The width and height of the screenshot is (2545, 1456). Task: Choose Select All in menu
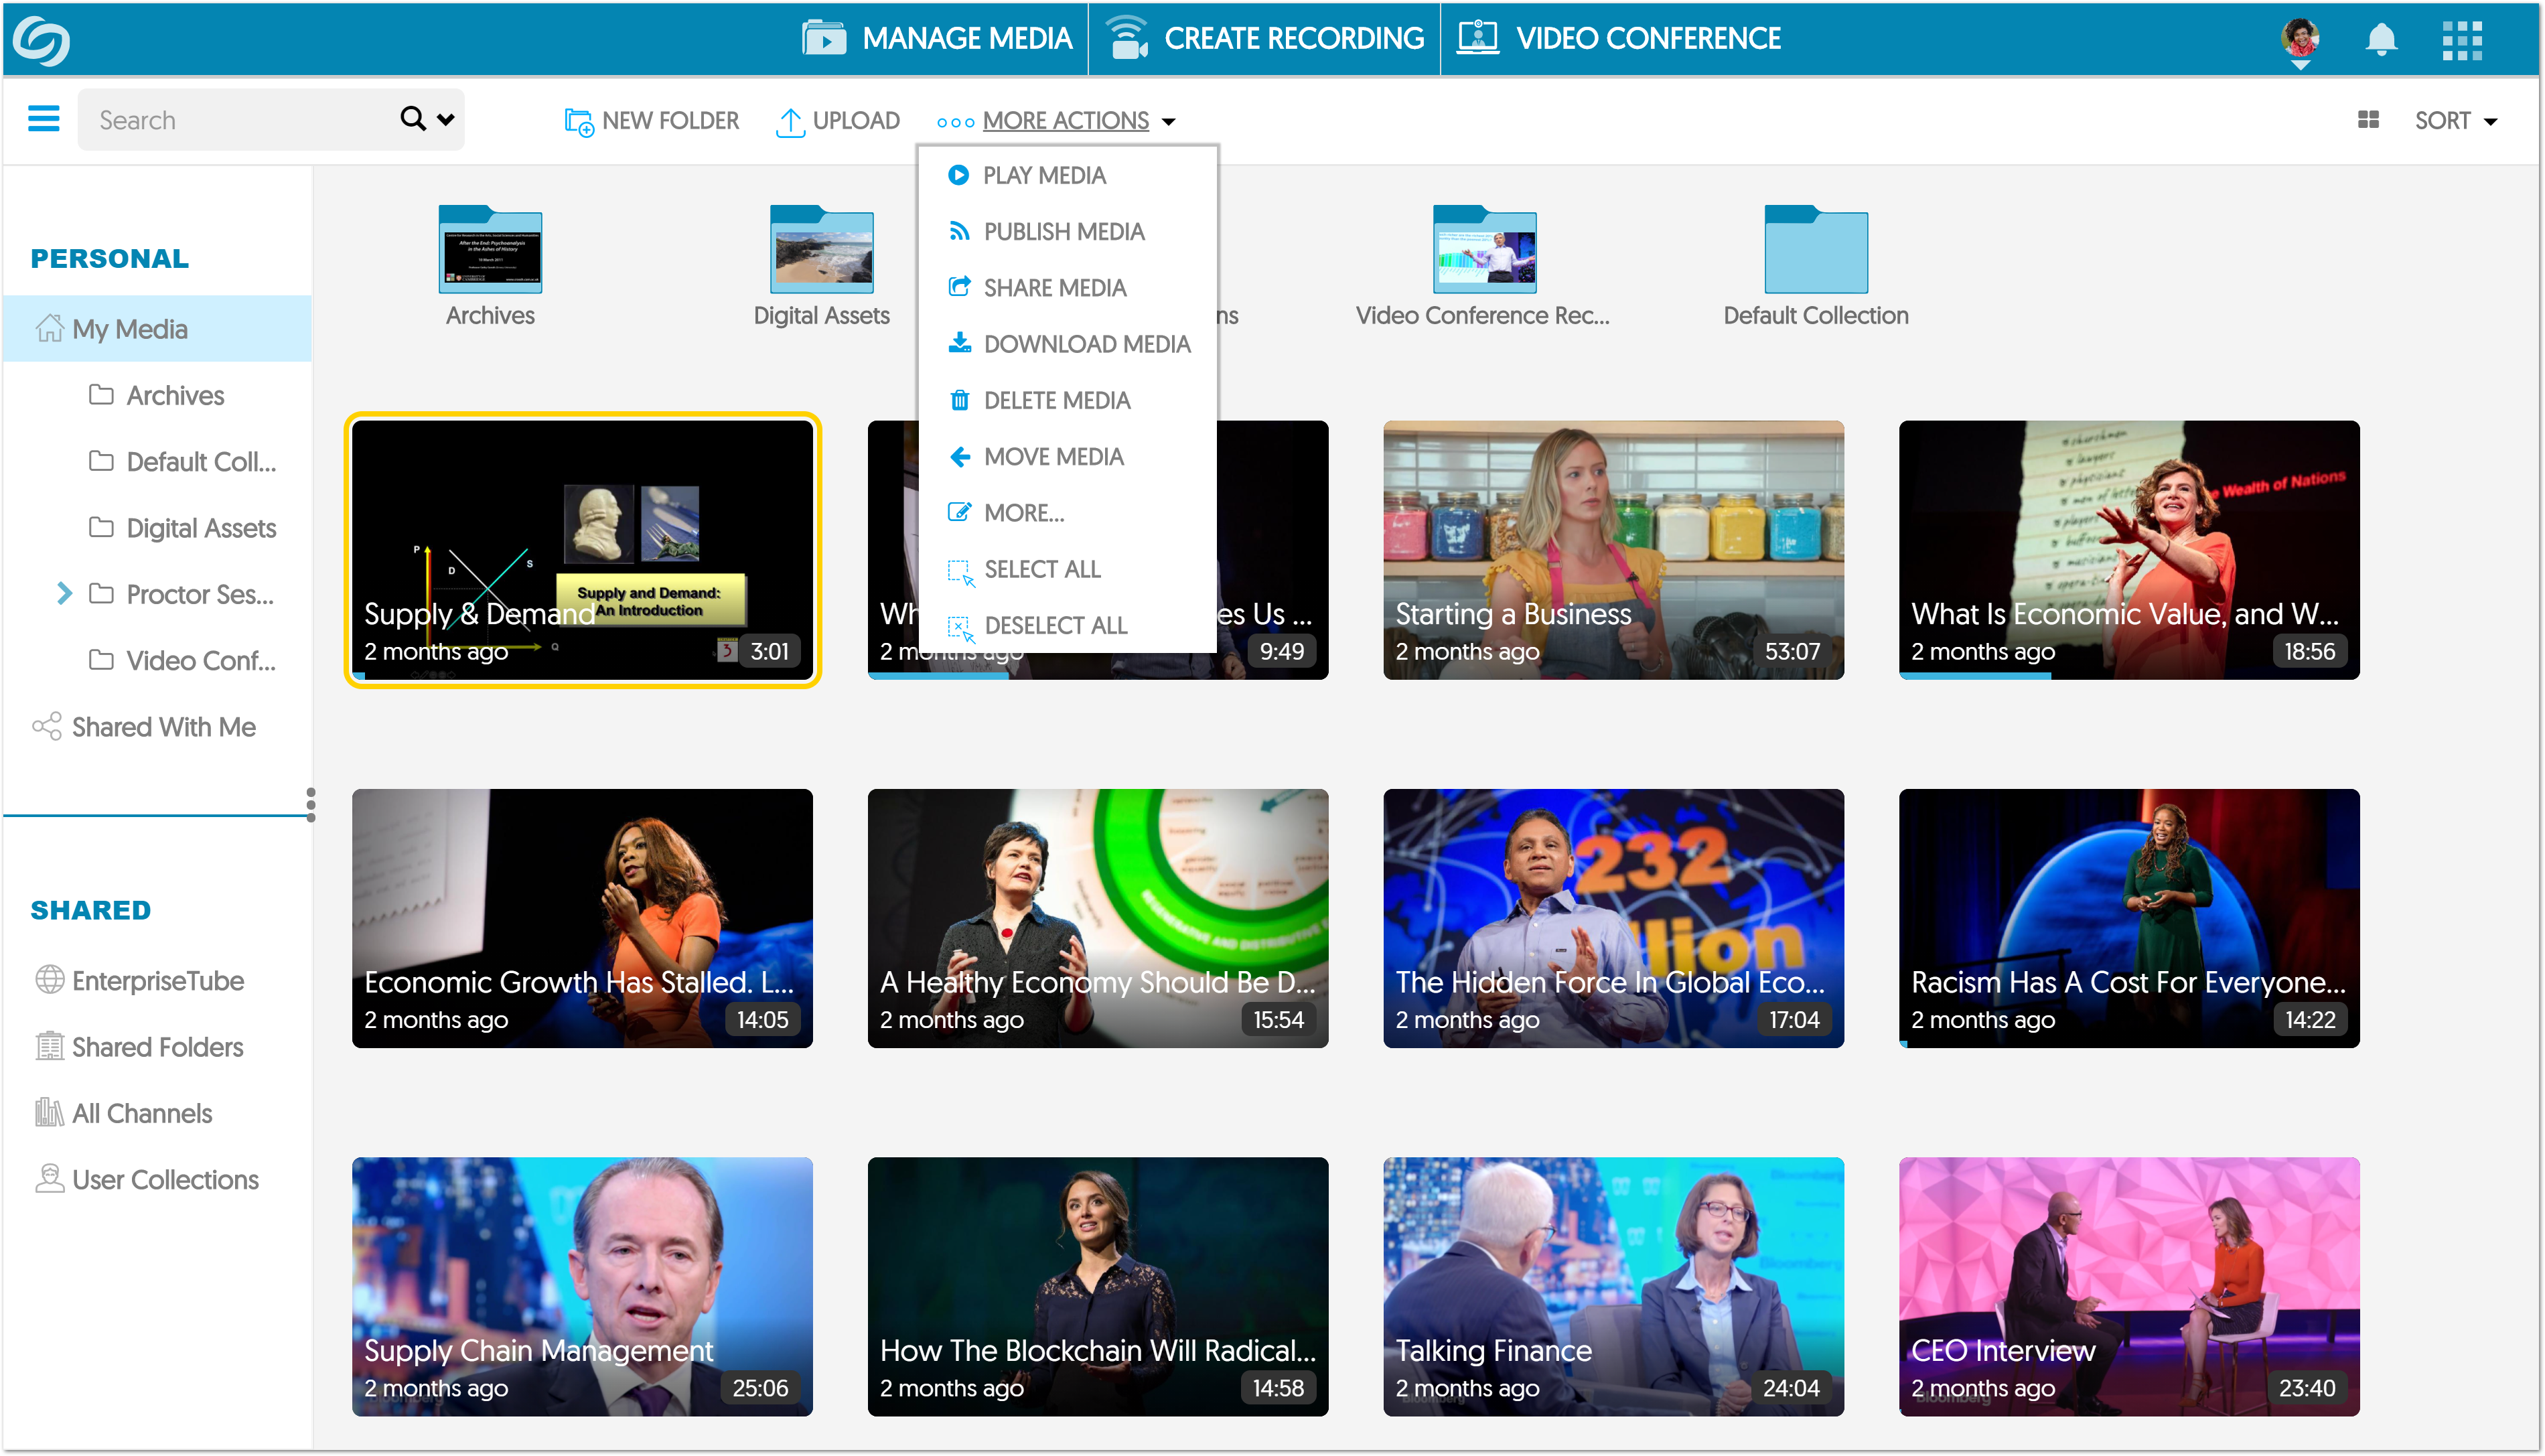[1041, 569]
